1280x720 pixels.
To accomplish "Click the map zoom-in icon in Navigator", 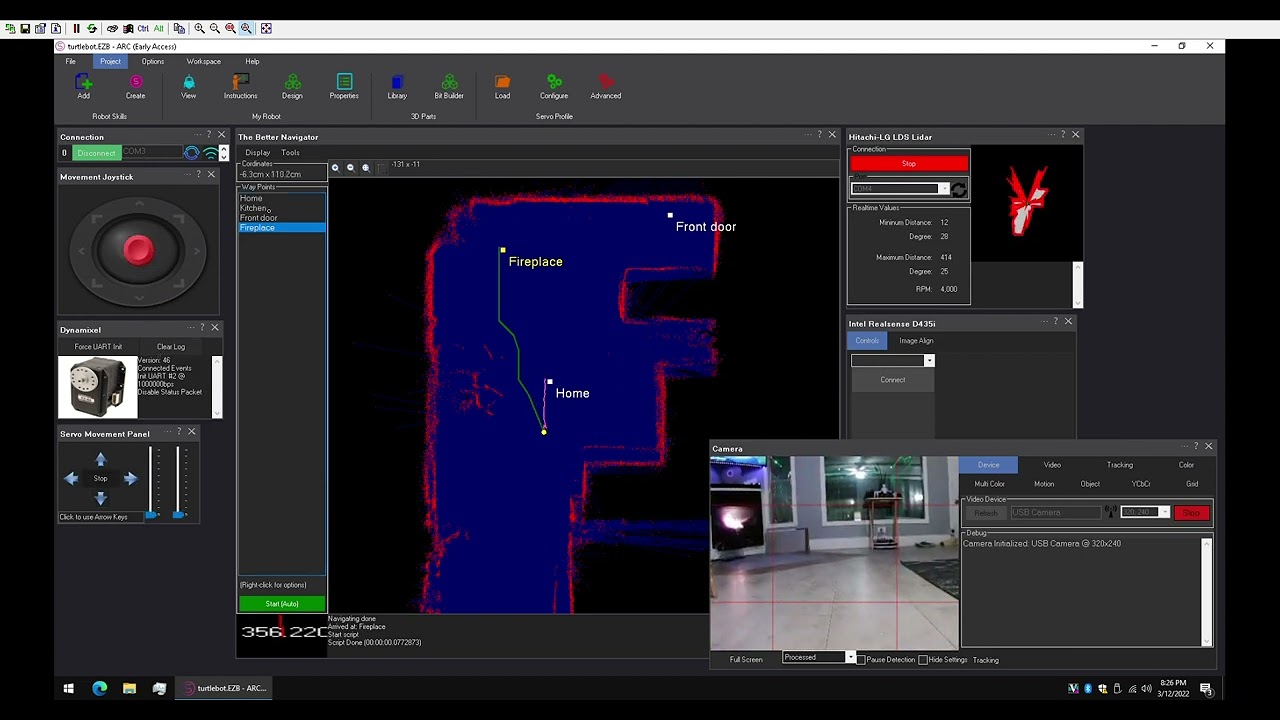I will point(335,168).
